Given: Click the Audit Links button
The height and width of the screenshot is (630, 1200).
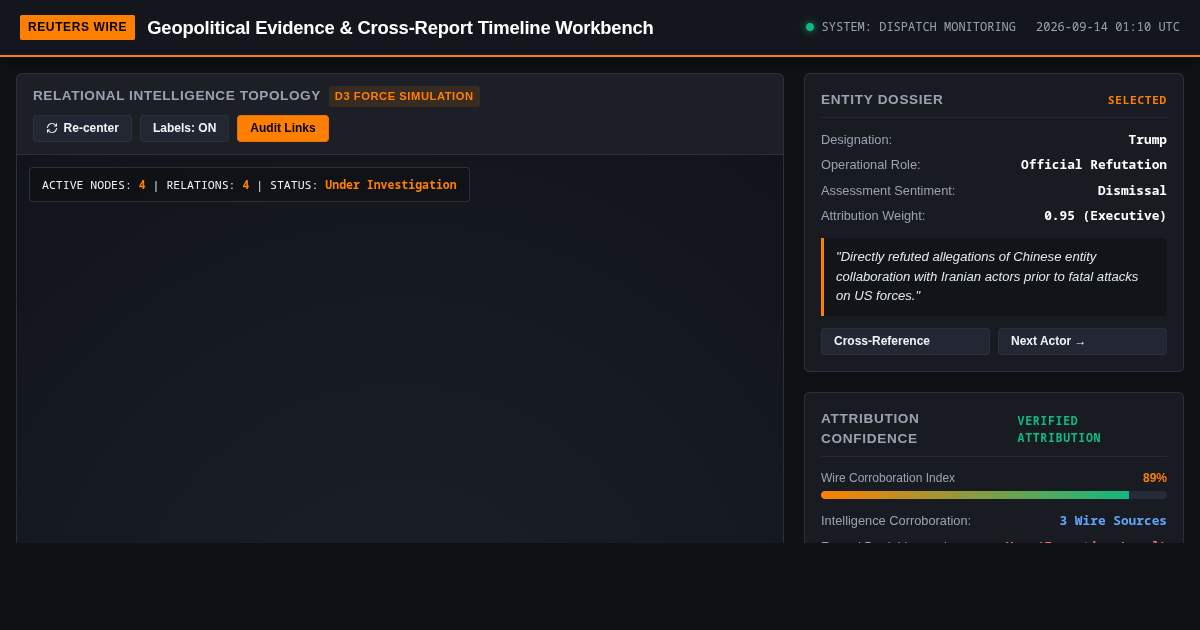Looking at the screenshot, I should 283,128.
